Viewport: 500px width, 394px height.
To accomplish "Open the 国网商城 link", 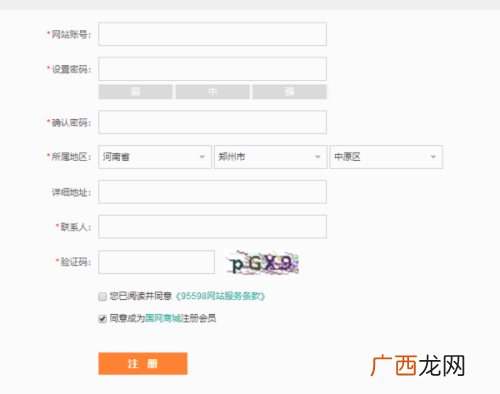I will click(x=163, y=318).
